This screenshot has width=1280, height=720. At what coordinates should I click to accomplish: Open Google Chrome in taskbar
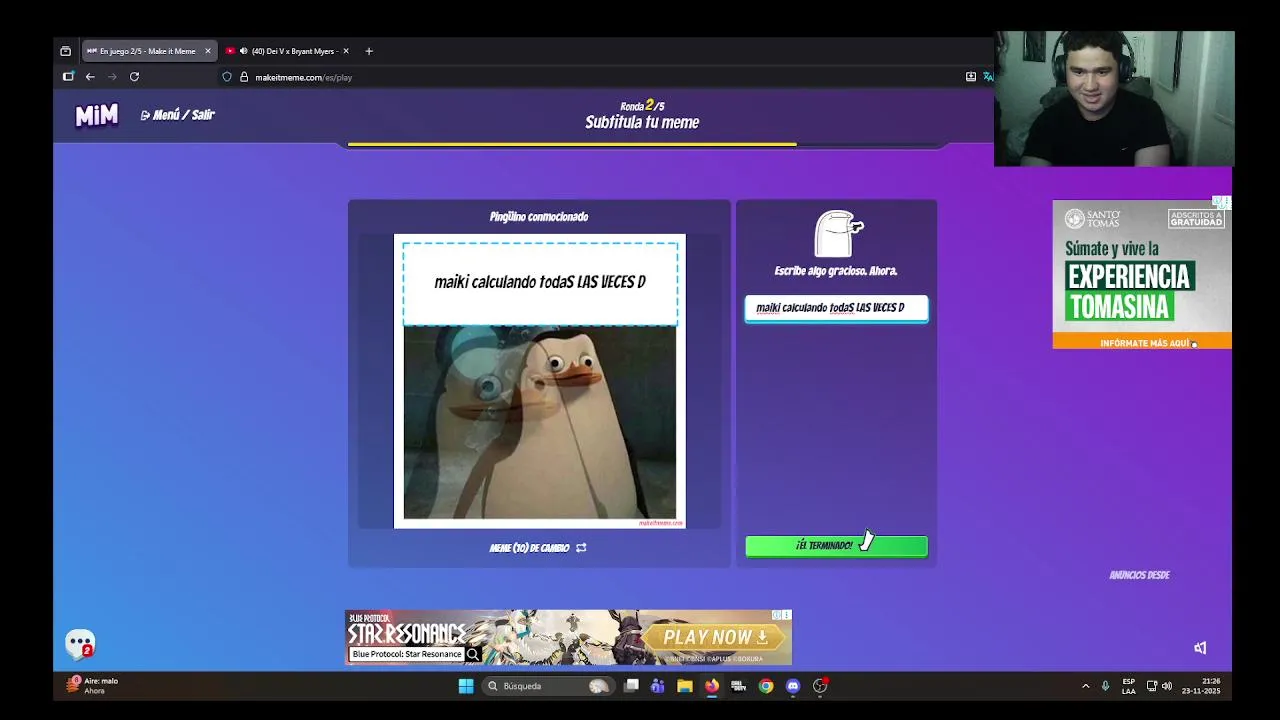pos(766,686)
